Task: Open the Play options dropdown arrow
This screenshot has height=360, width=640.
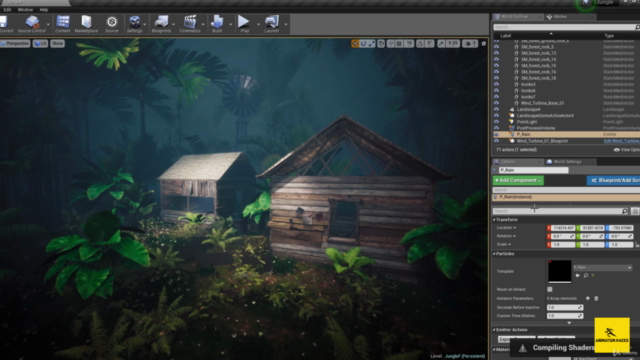Action: point(258,24)
